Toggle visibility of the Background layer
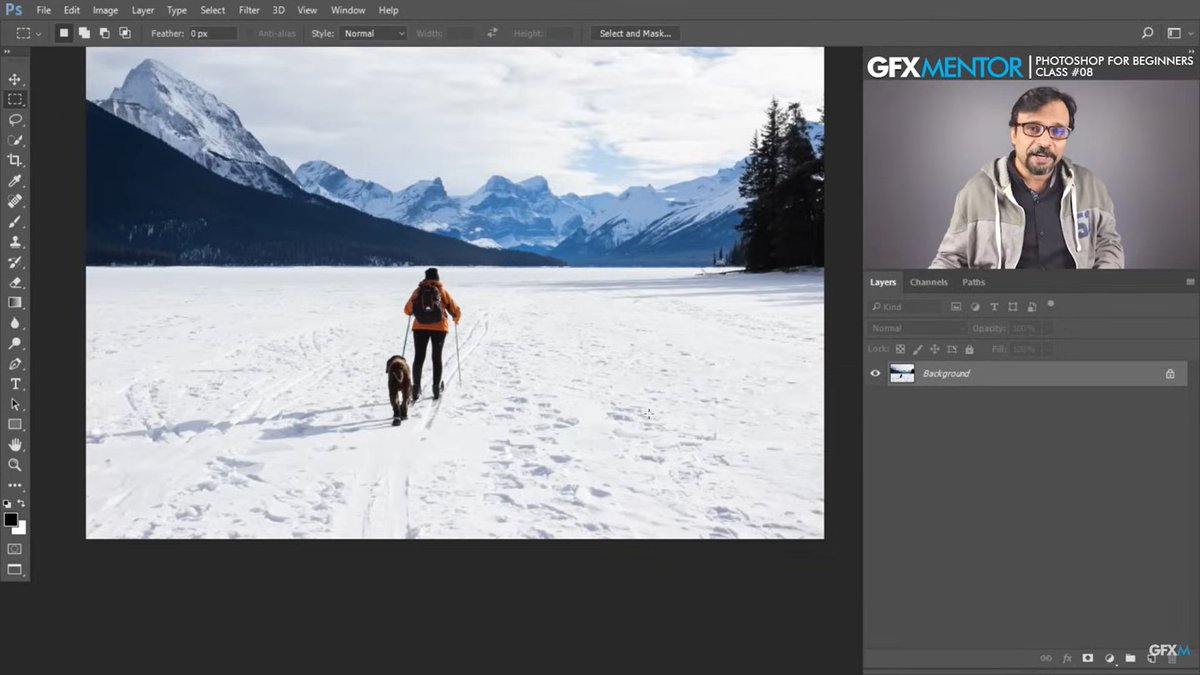The width and height of the screenshot is (1200, 675). (x=875, y=374)
